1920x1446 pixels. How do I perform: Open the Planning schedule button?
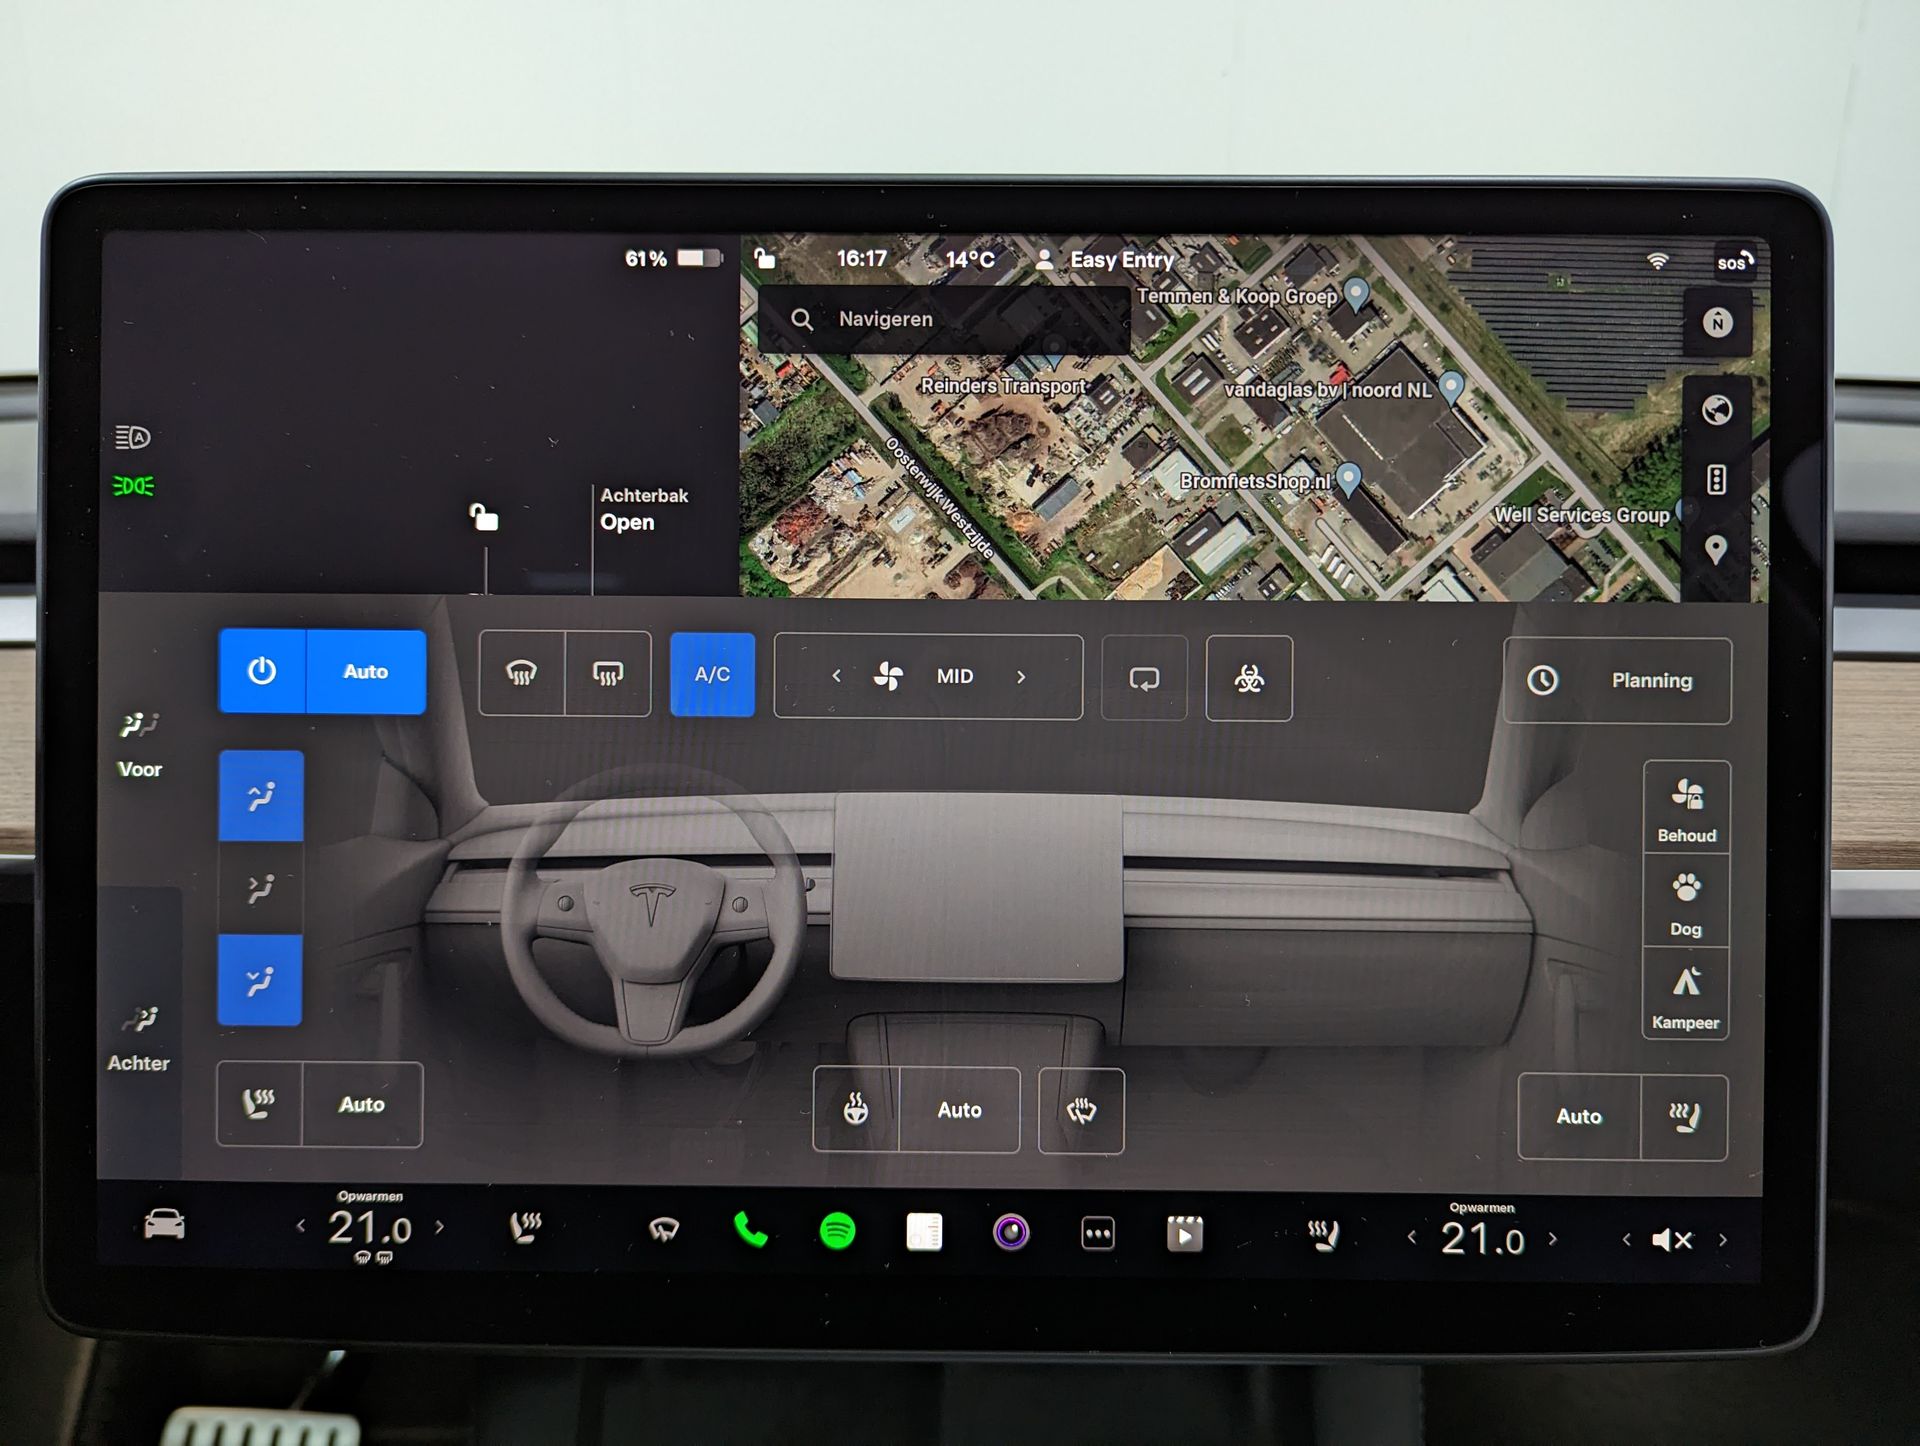(x=1617, y=680)
